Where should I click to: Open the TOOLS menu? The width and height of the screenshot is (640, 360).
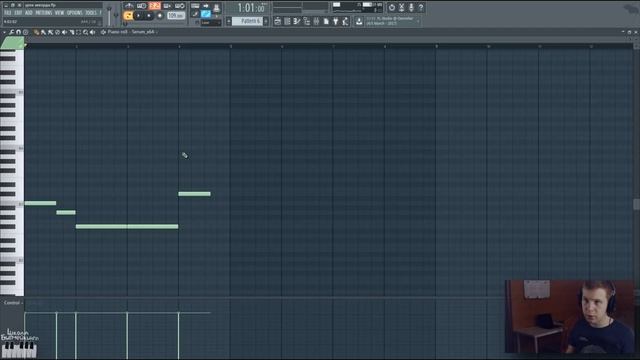91,13
